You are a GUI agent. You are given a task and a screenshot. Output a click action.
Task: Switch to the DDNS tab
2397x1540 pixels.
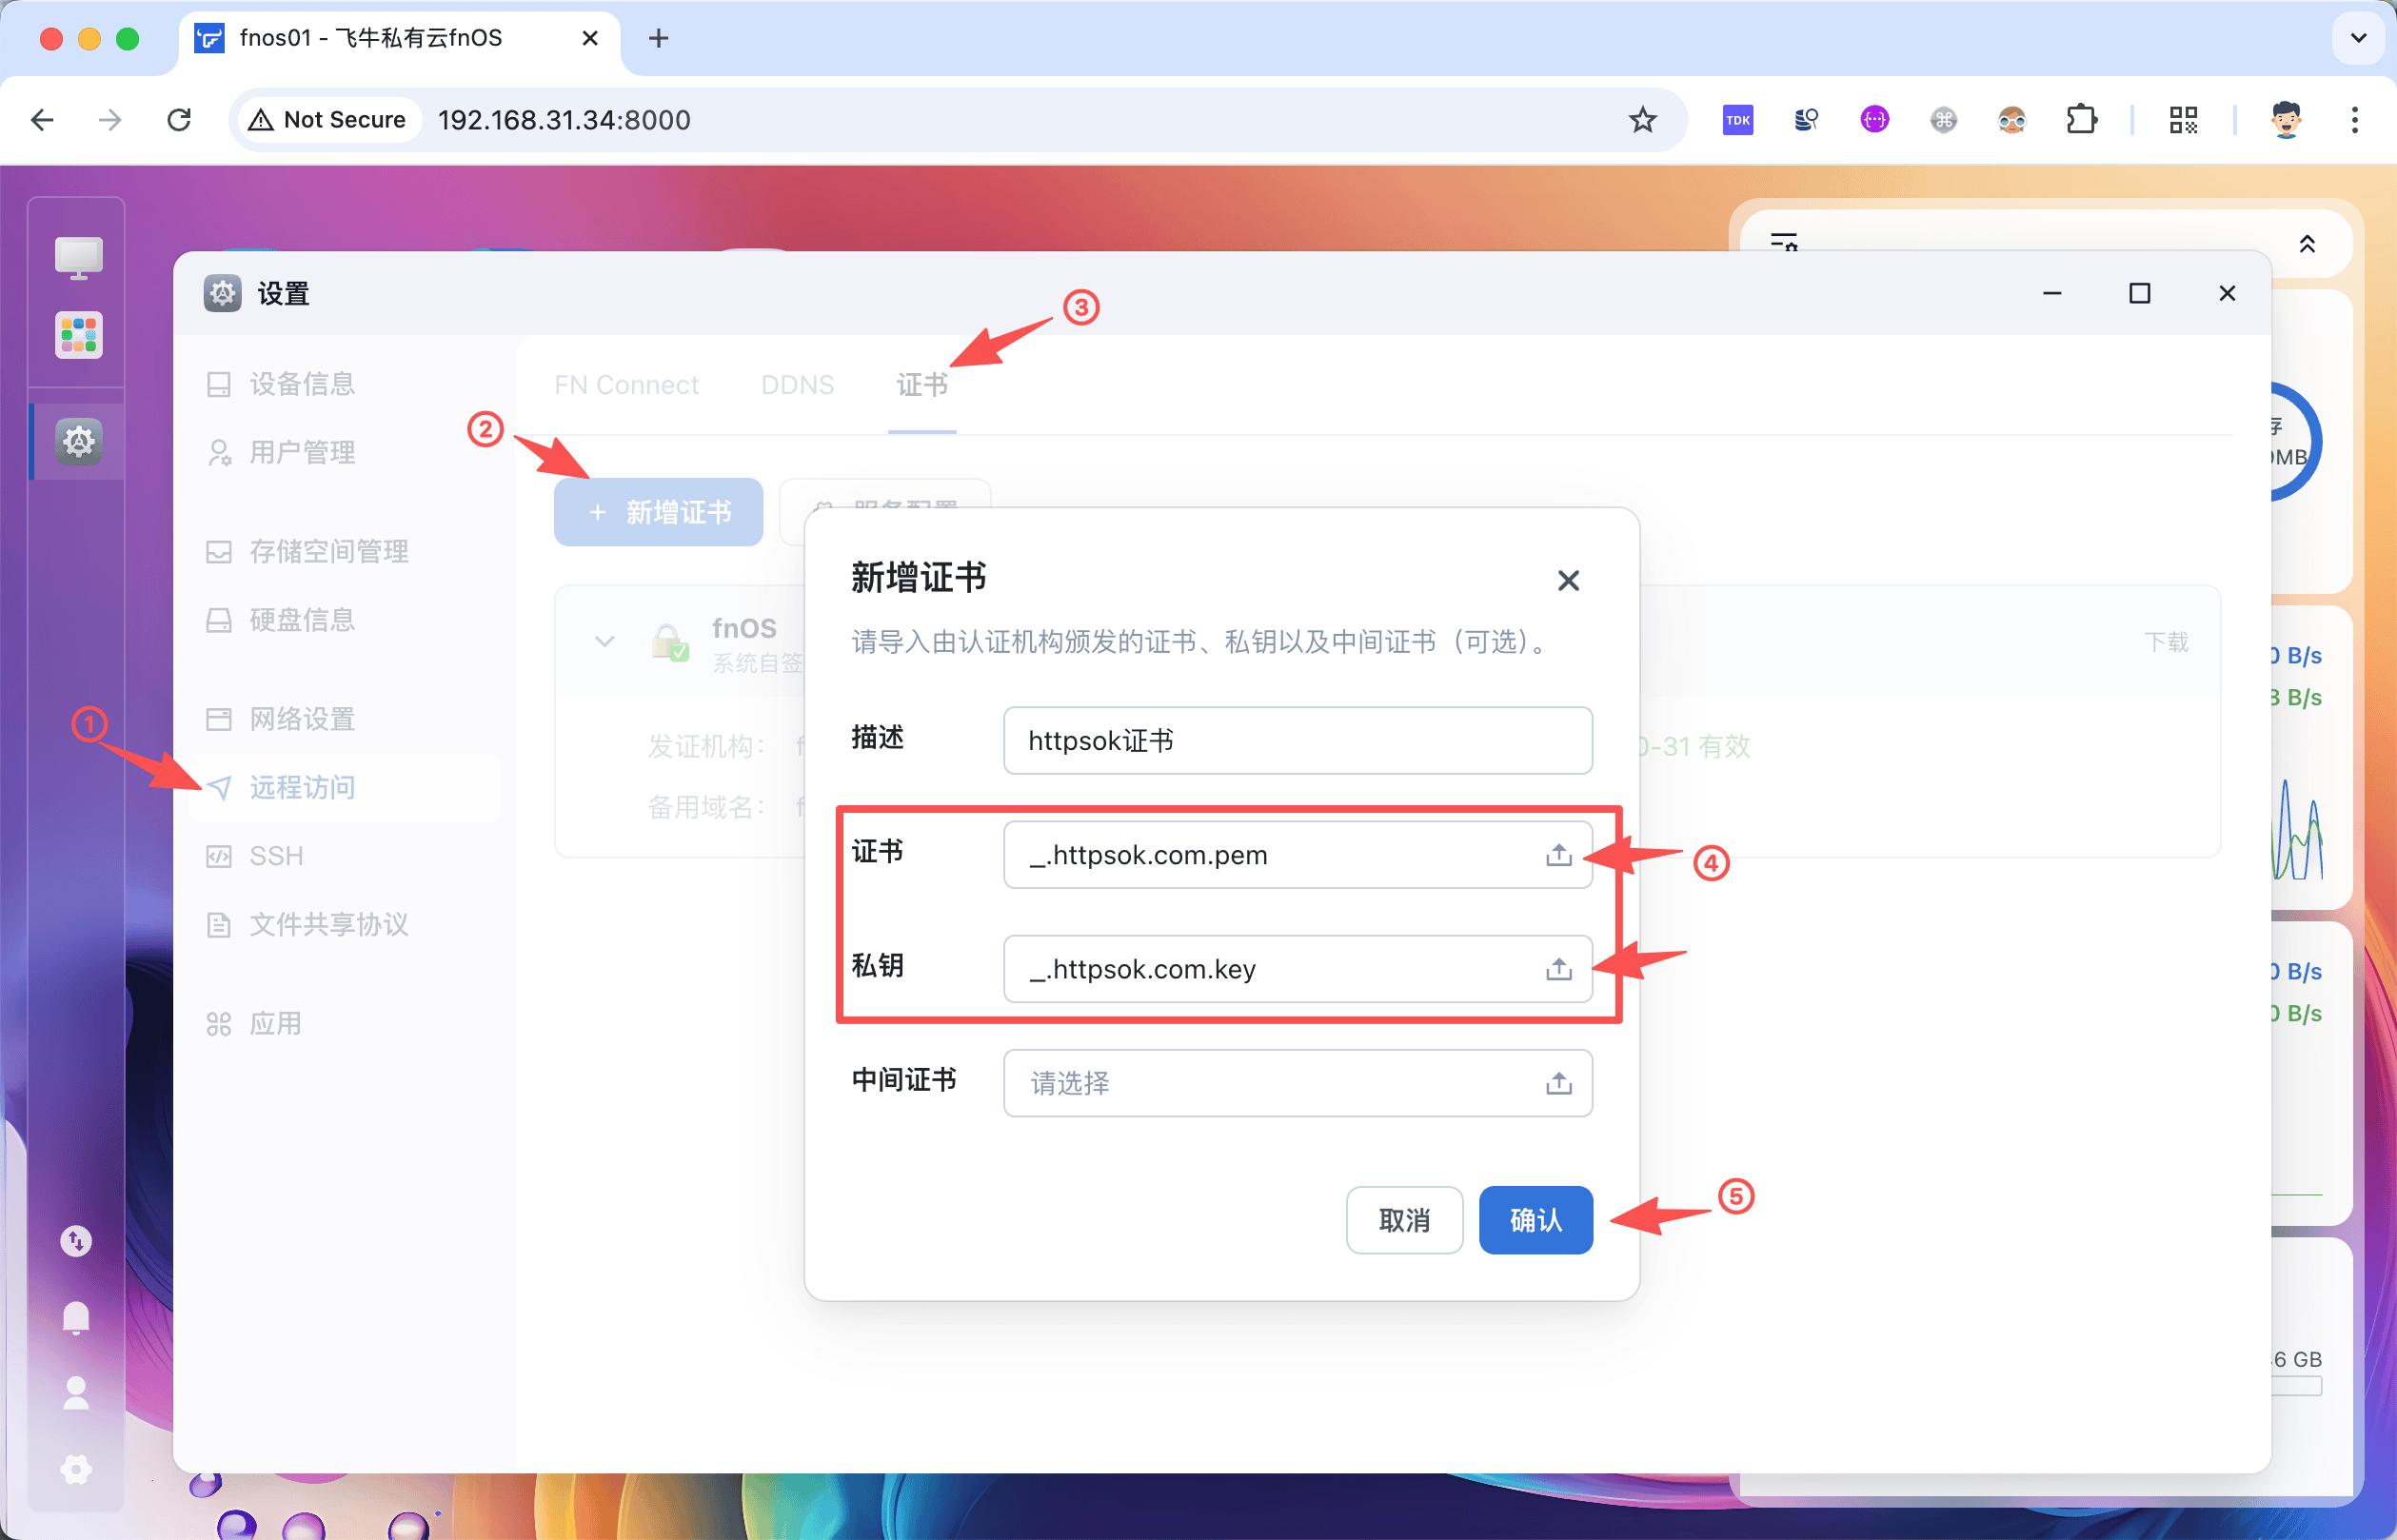(x=797, y=385)
